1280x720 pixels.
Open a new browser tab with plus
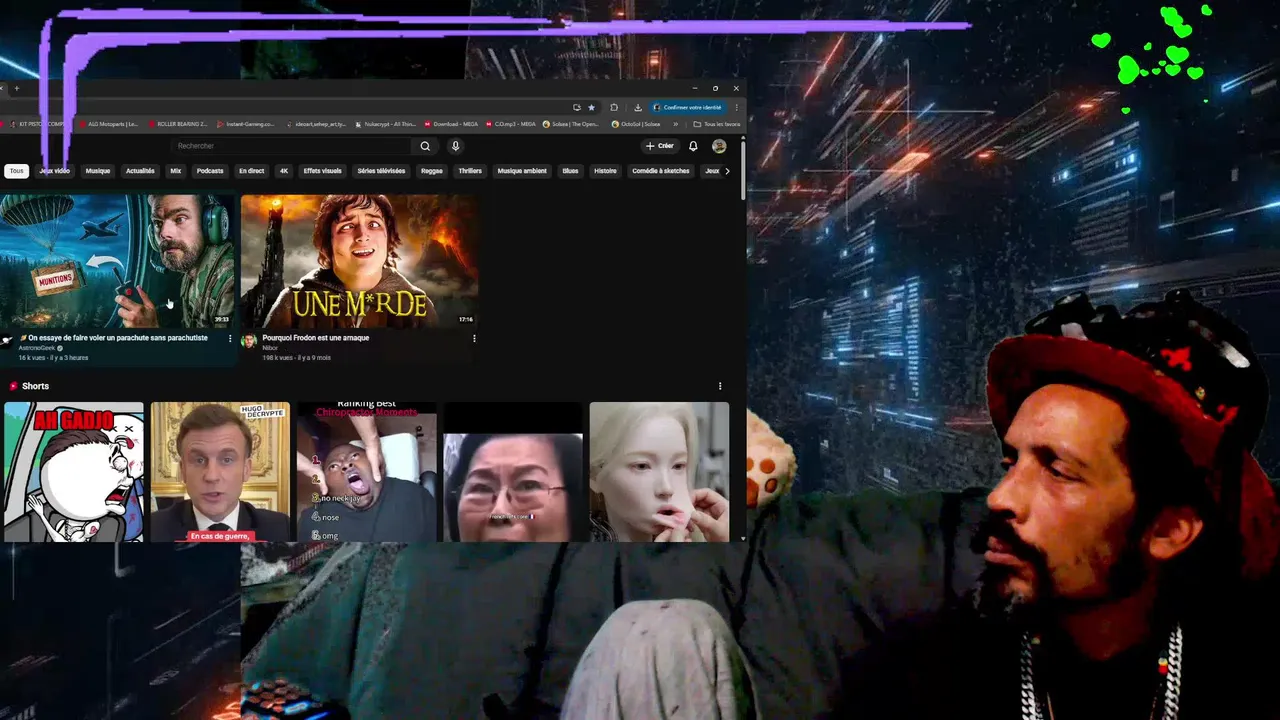click(16, 88)
